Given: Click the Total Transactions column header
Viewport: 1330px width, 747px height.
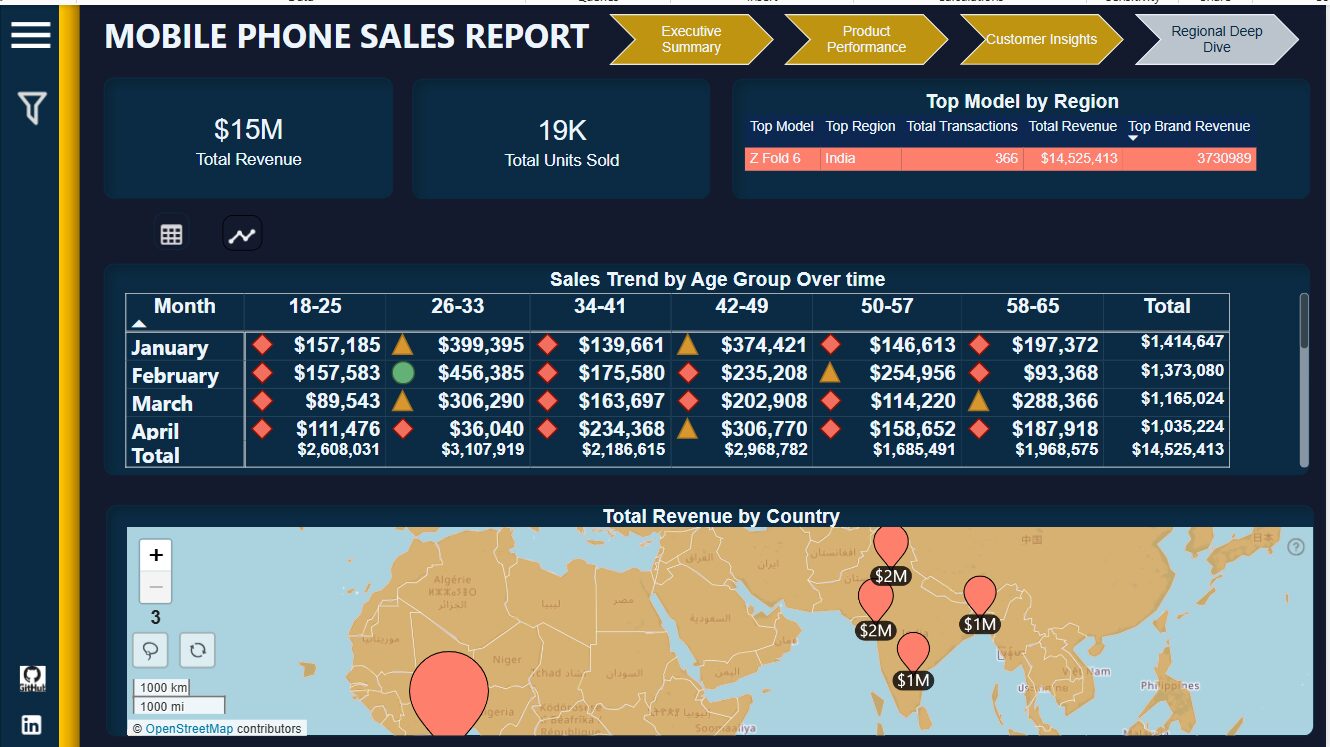Looking at the screenshot, I should pyautogui.click(x=962, y=126).
